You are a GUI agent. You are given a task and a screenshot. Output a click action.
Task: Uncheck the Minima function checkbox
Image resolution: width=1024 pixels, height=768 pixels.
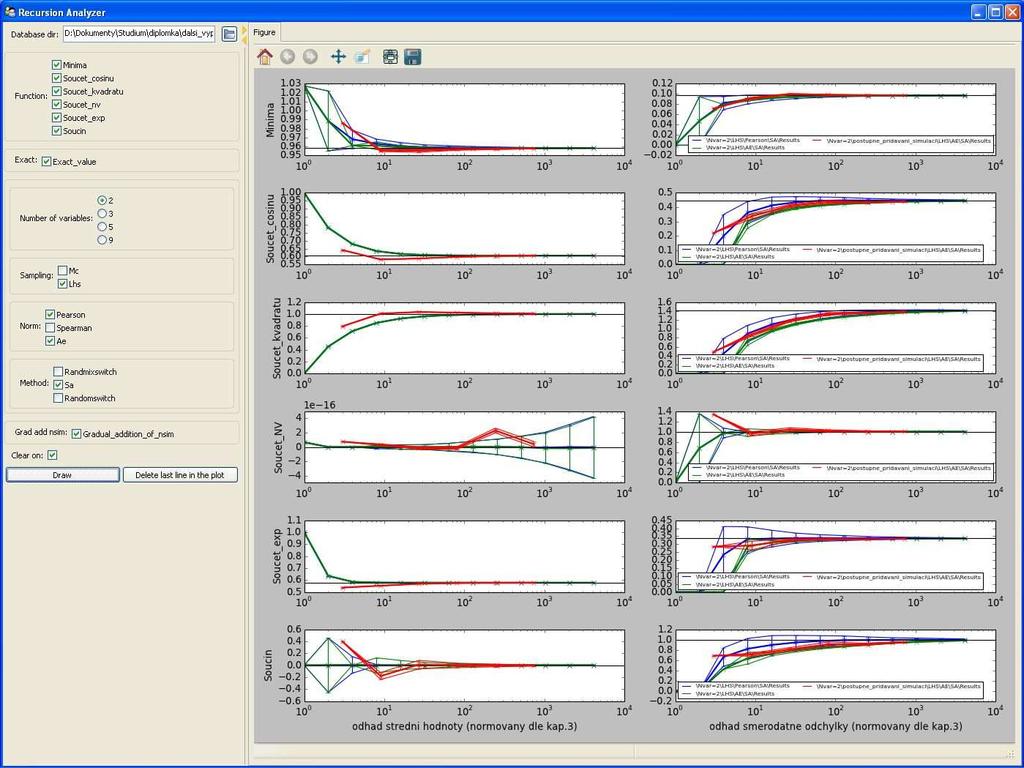click(x=56, y=65)
